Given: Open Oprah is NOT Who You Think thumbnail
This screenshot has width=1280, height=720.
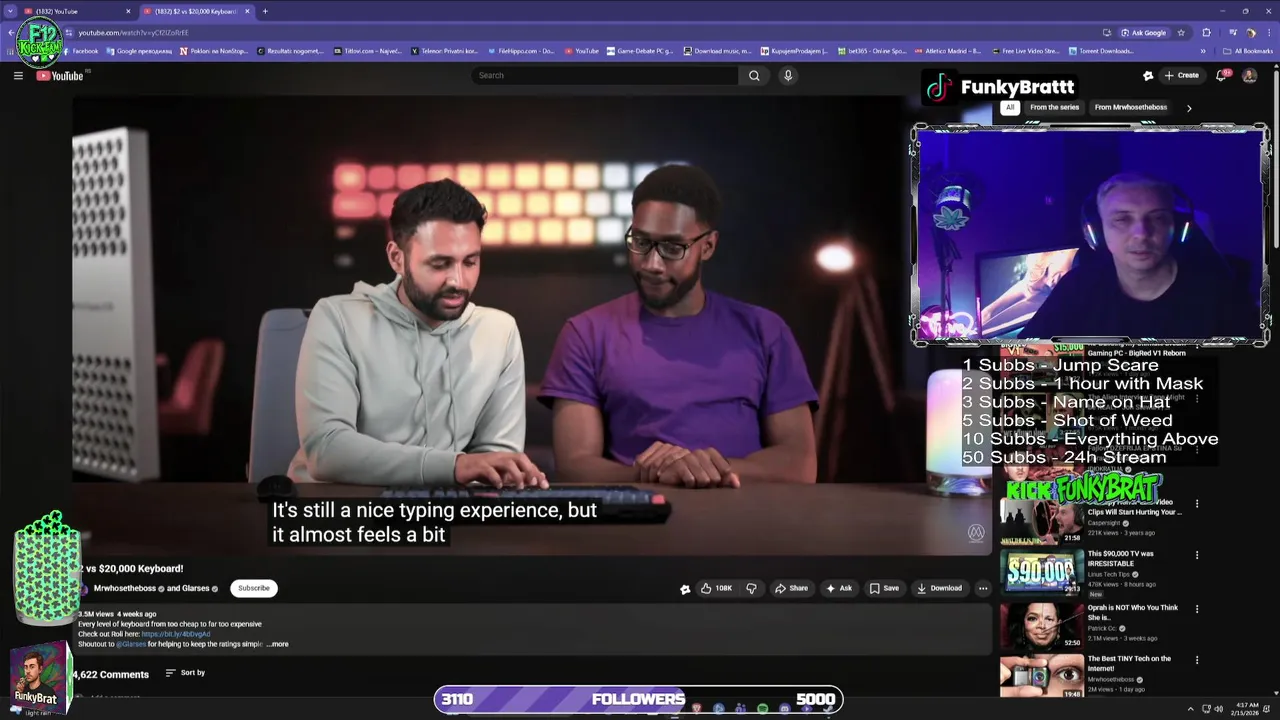Looking at the screenshot, I should 1042,626.
